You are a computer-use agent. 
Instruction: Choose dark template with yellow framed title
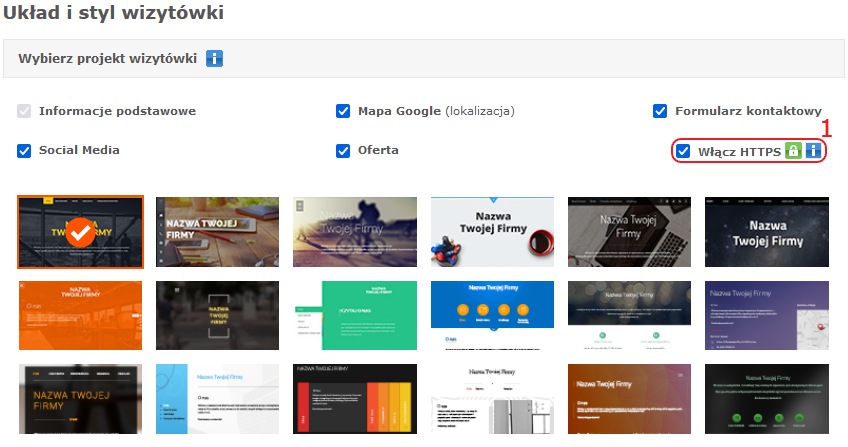[x=217, y=315]
